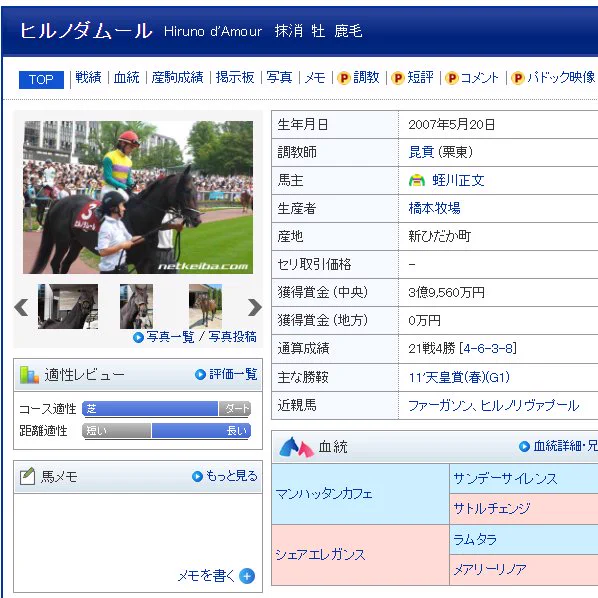Open the premium 調教 tab

[x=366, y=77]
